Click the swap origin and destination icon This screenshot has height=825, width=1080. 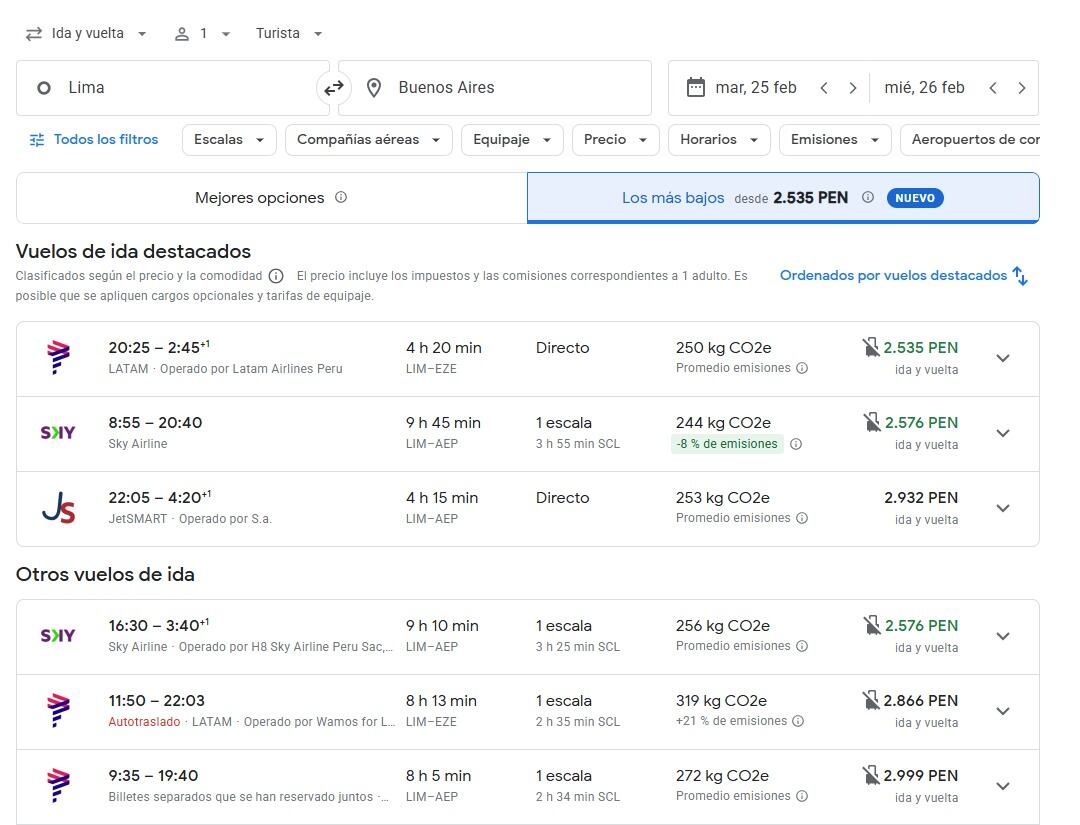tap(333, 88)
